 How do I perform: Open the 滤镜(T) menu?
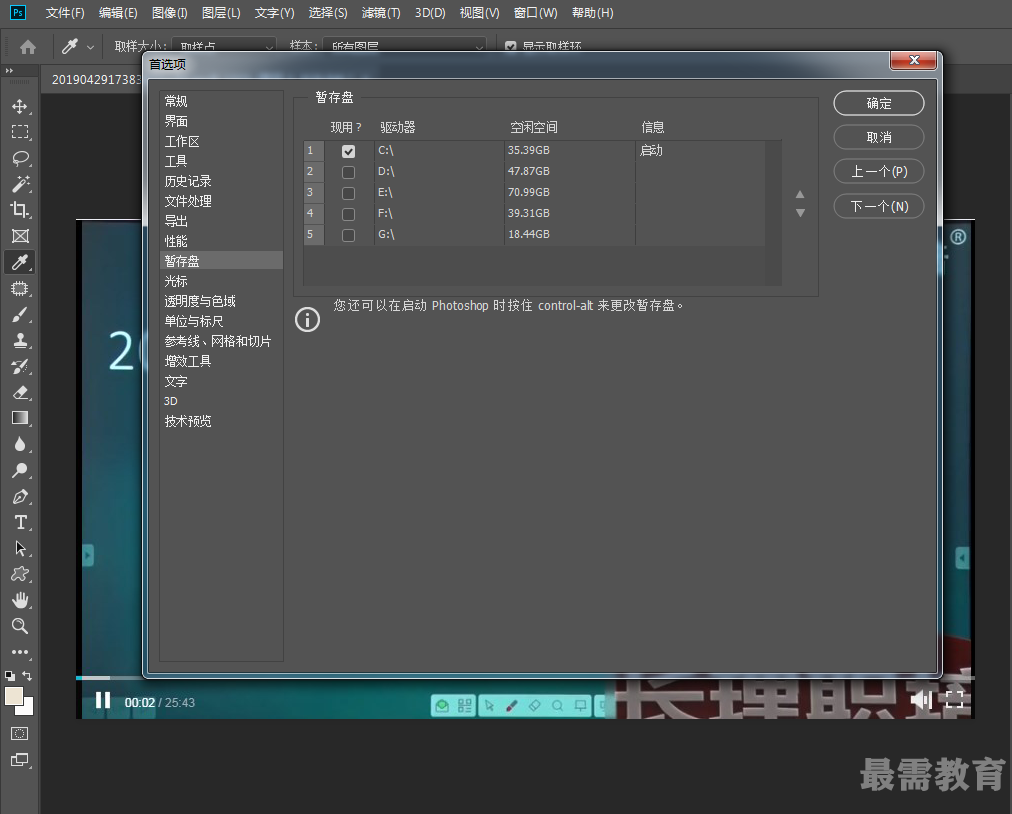click(x=381, y=13)
